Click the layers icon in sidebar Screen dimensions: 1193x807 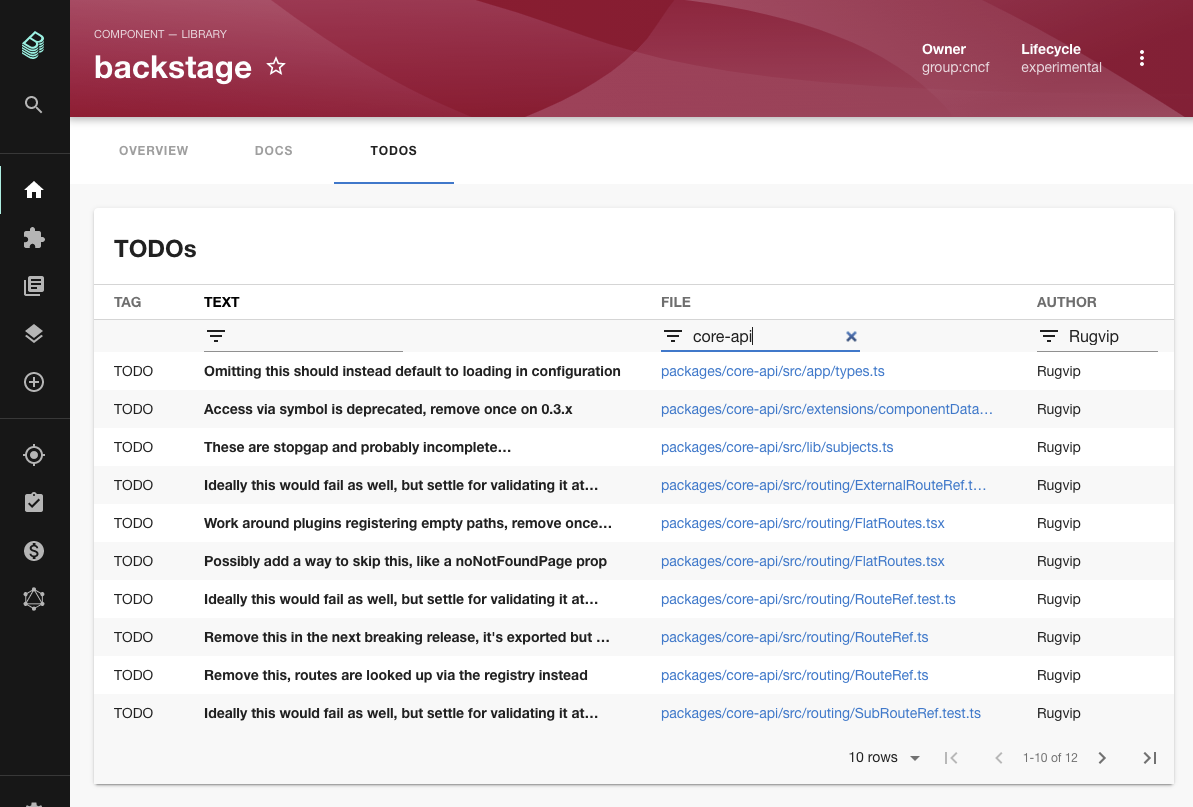33,334
